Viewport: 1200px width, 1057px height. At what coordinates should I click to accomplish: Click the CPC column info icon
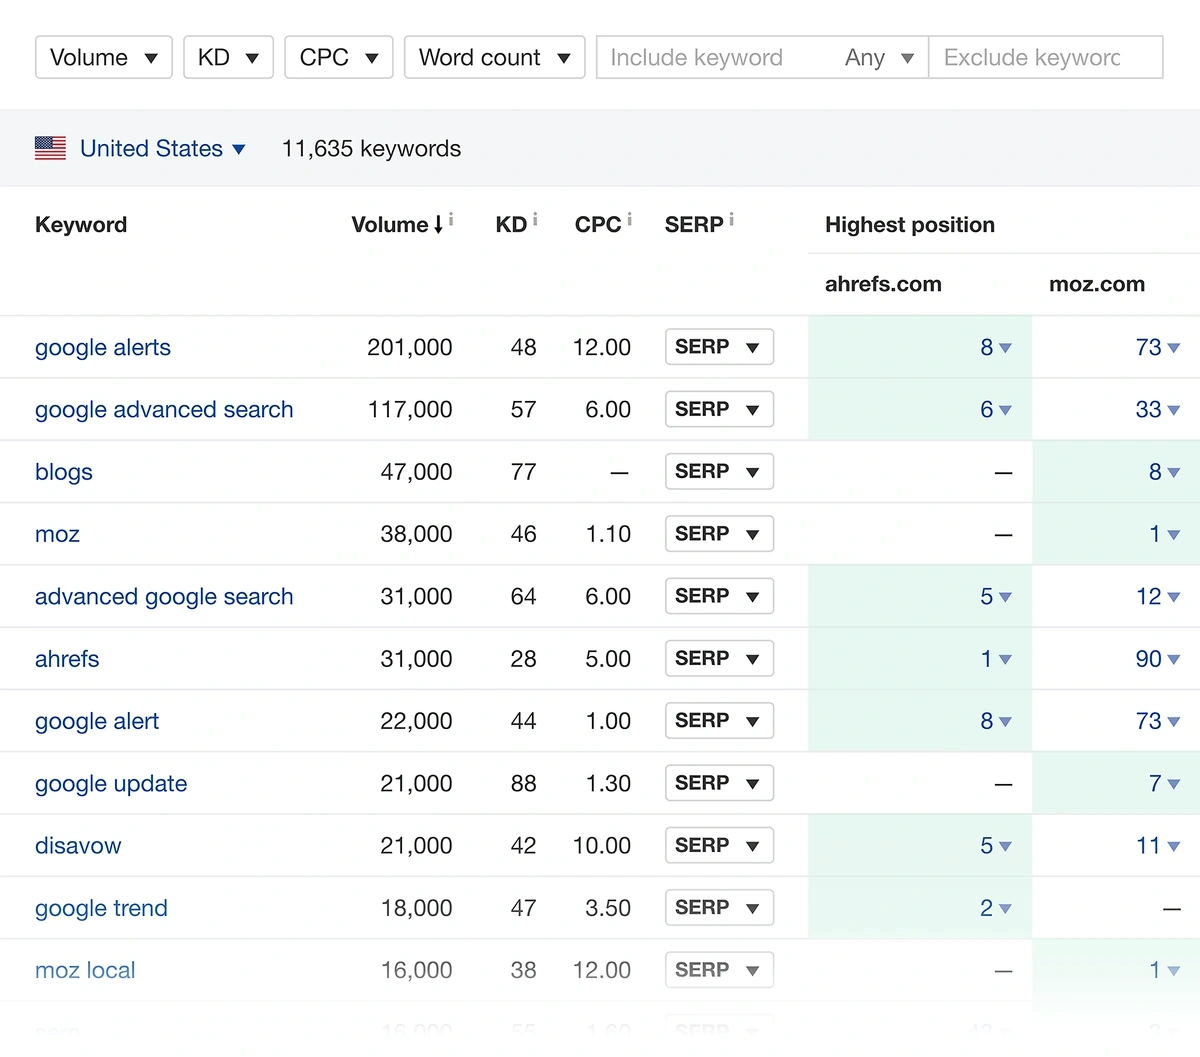[630, 218]
